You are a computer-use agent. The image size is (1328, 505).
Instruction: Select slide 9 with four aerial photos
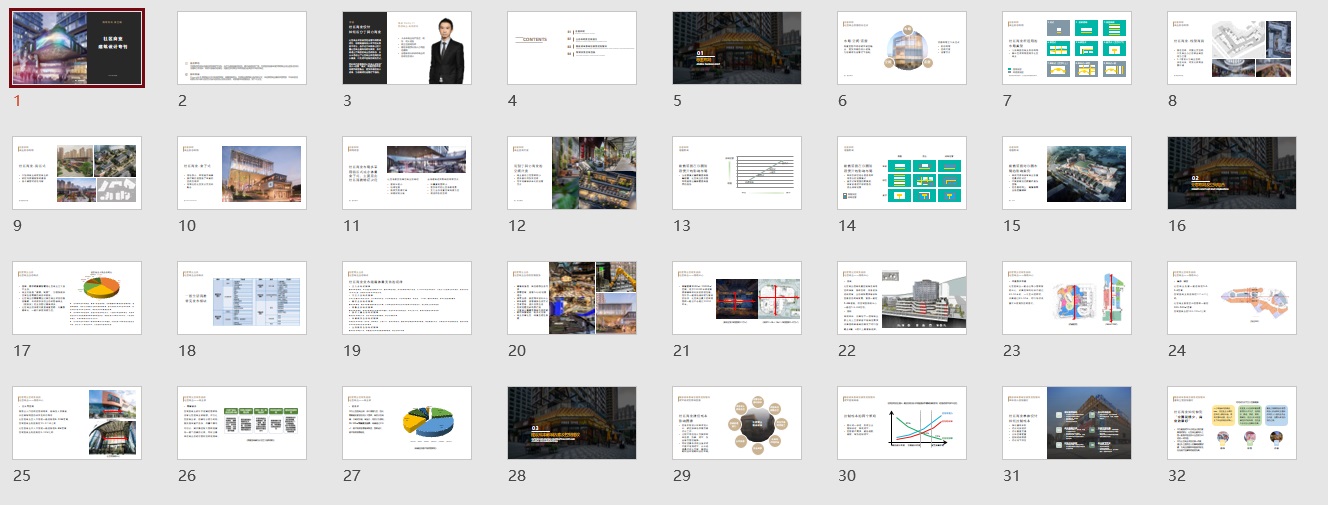77,173
